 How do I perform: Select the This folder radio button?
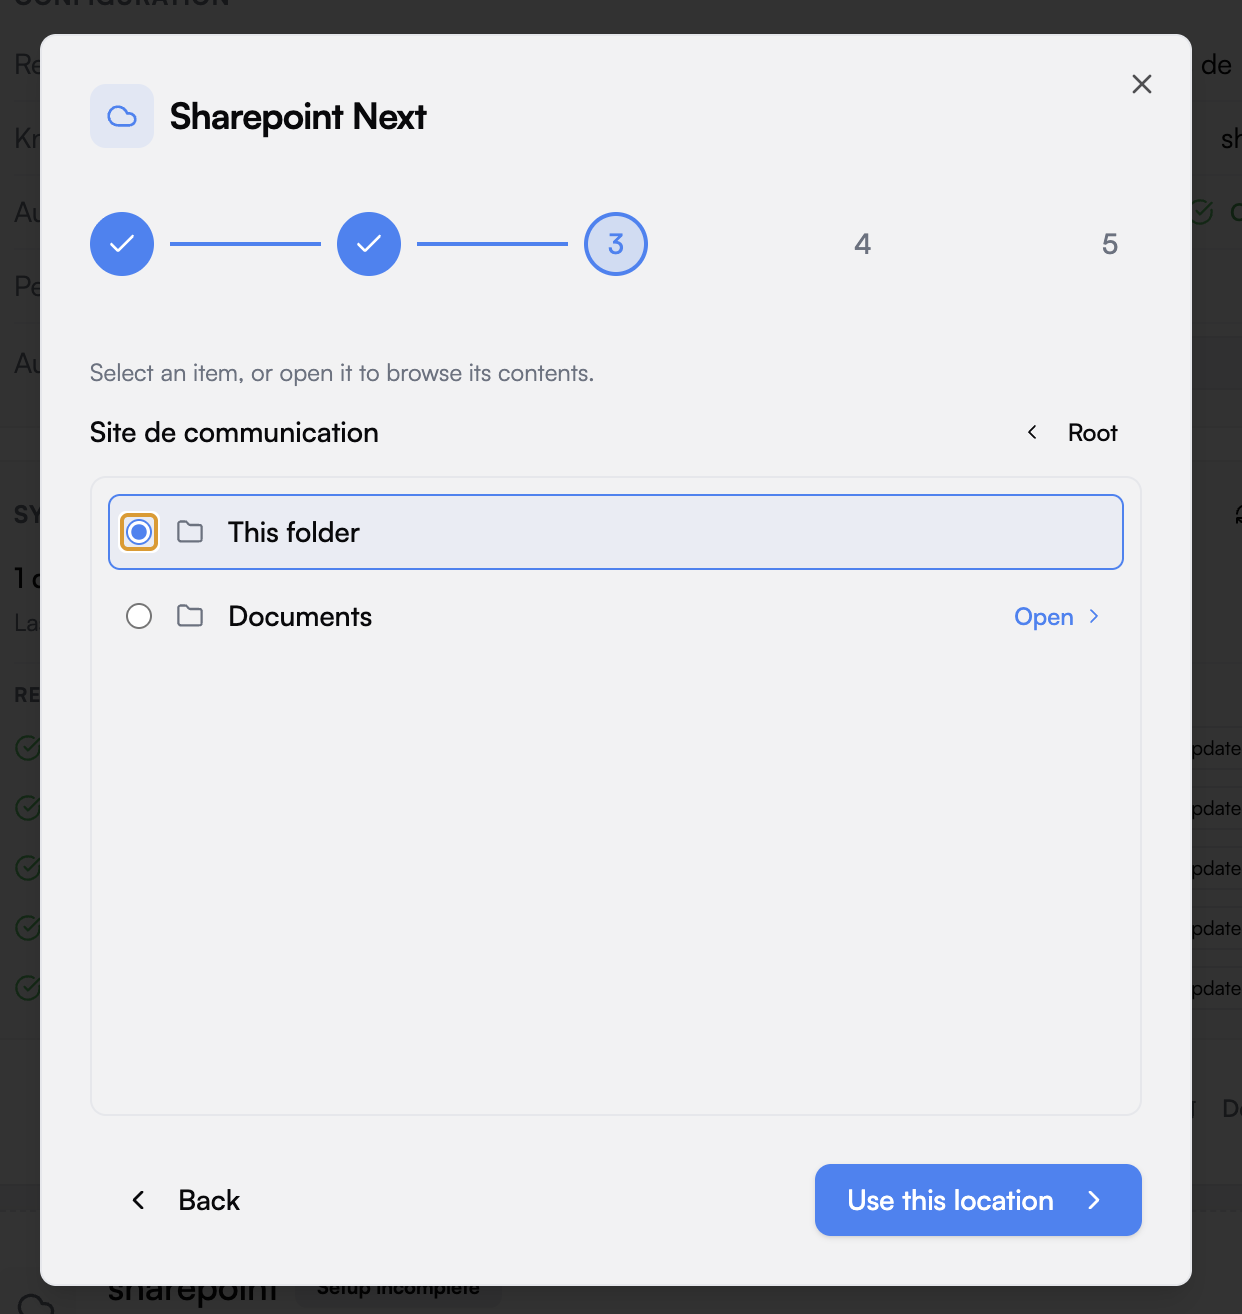(139, 532)
